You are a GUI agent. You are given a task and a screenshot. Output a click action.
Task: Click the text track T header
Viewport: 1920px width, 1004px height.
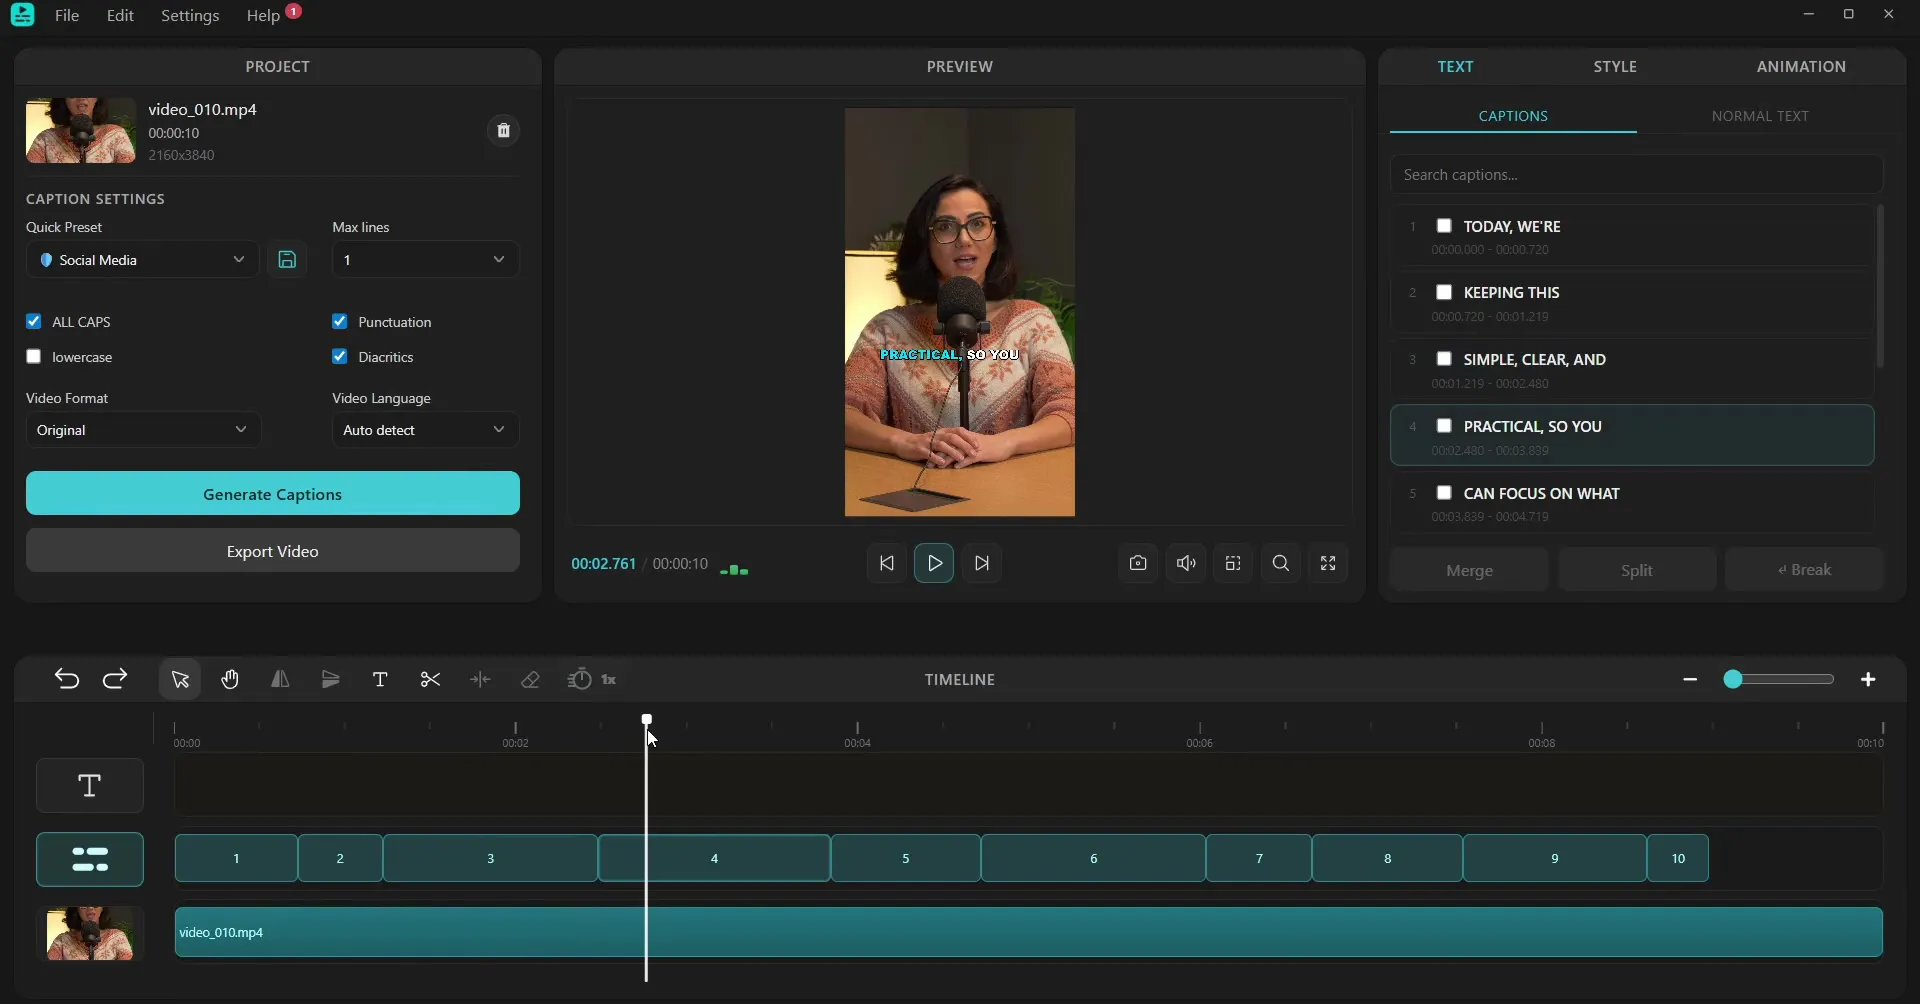(90, 786)
